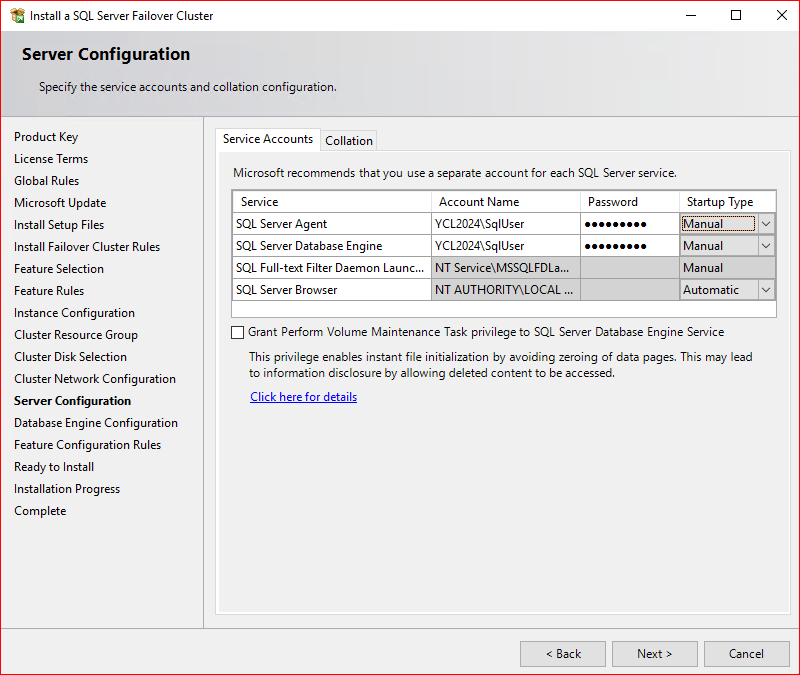Click Cluster Disk Selection step

[70, 357]
